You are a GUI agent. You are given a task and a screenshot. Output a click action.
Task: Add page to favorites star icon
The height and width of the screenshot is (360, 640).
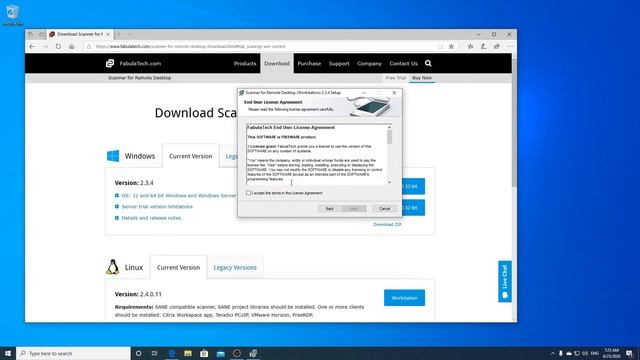451,47
